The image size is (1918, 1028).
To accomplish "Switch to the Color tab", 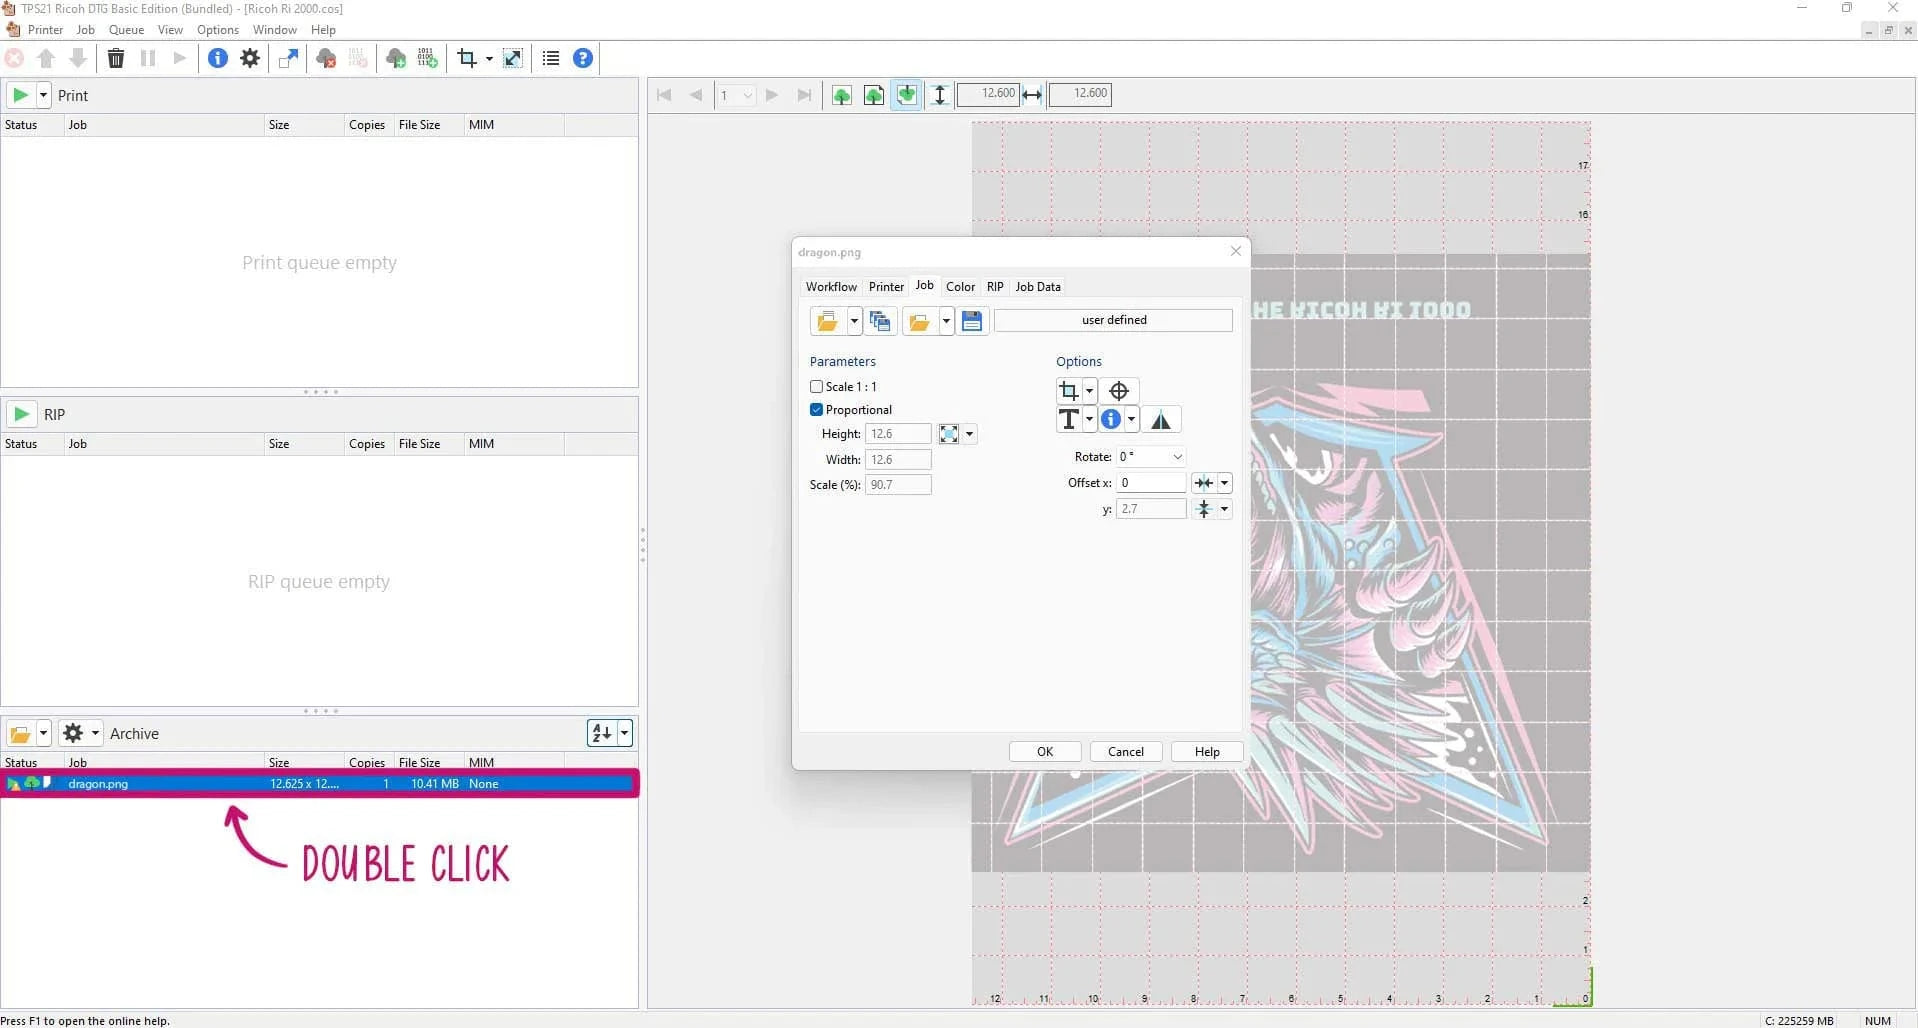I will point(960,287).
